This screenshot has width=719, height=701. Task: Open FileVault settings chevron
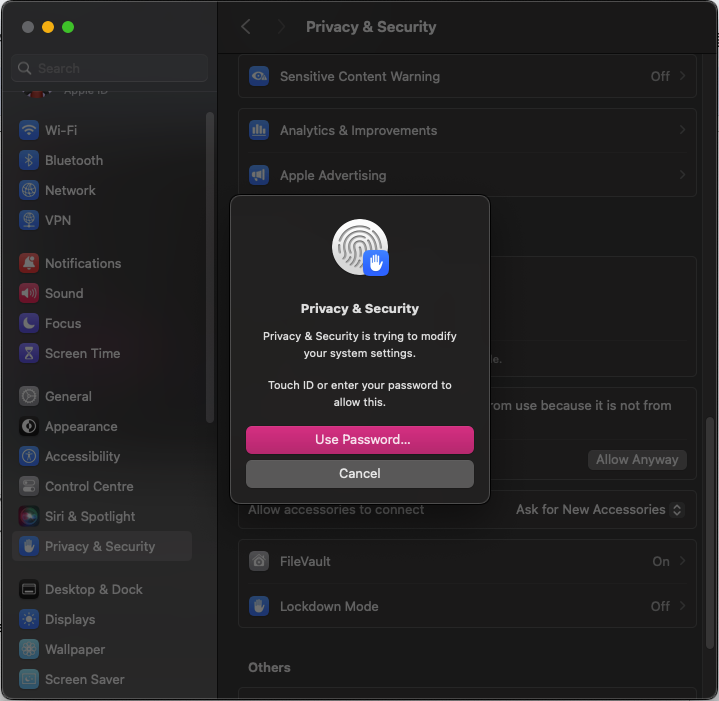tap(682, 561)
